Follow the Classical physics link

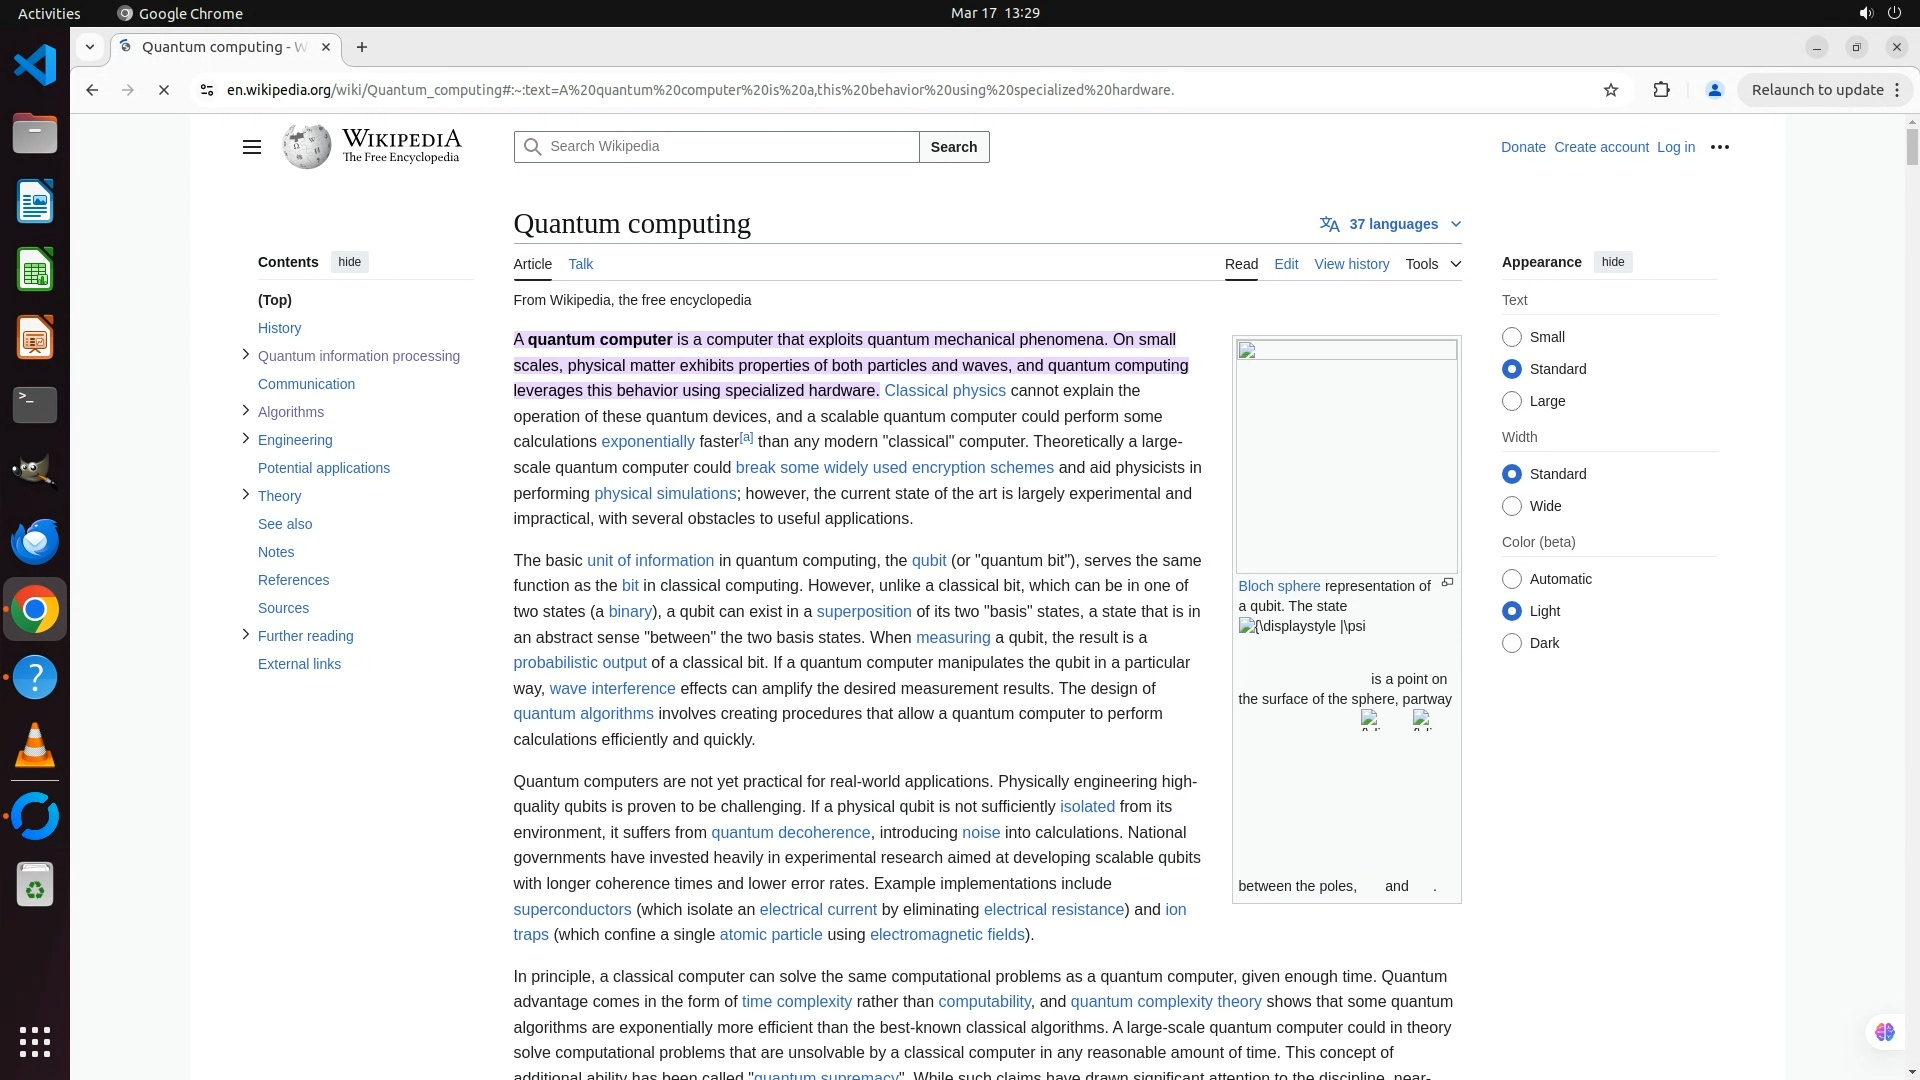click(x=944, y=391)
